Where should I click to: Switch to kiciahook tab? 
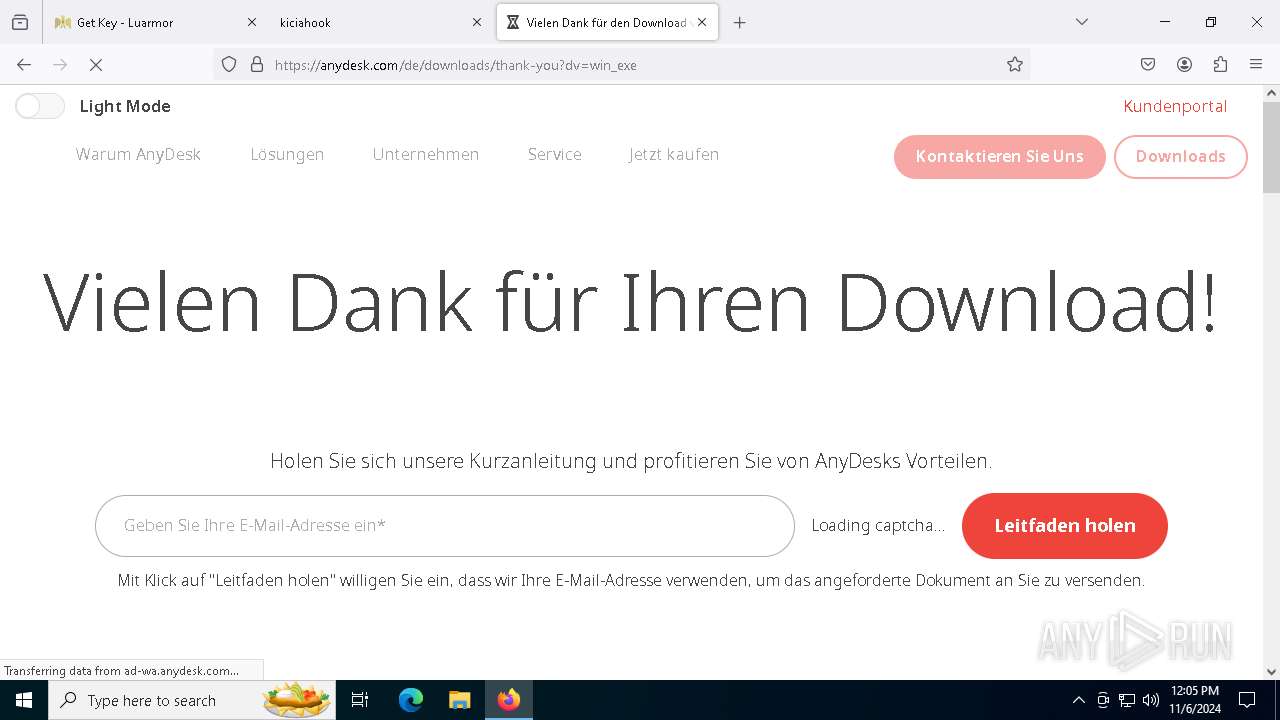coord(381,22)
